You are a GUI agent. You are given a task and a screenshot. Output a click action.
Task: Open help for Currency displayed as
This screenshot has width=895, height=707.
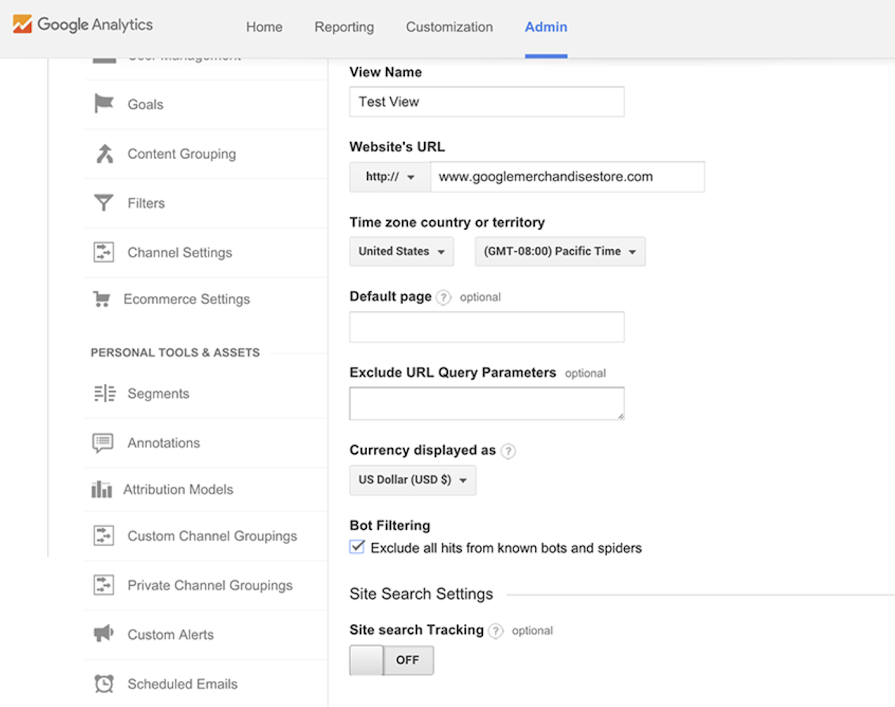508,451
